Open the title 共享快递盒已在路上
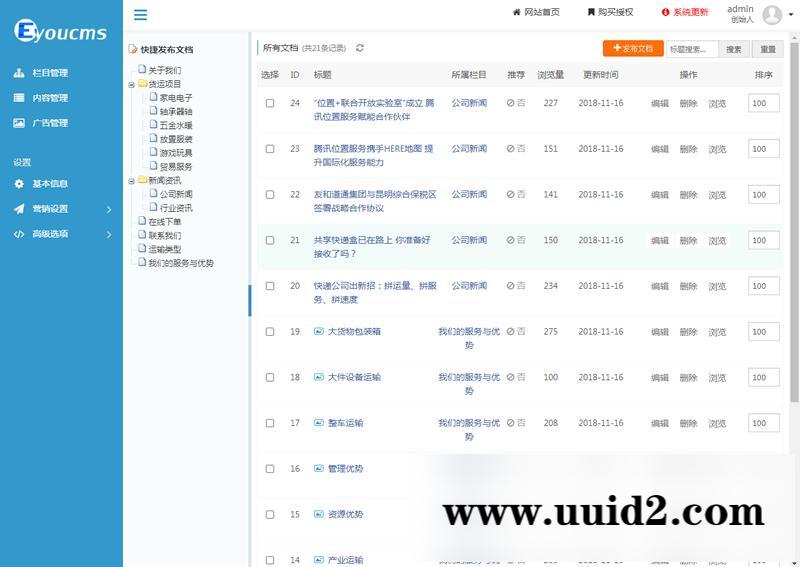The width and height of the screenshot is (800, 567). (372, 247)
